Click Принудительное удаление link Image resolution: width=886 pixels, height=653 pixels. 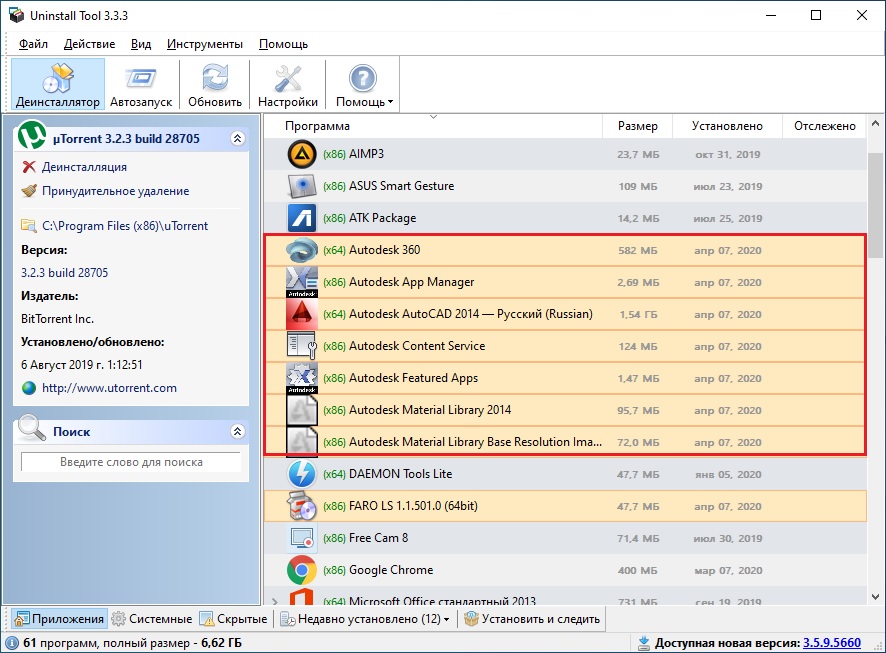[115, 191]
